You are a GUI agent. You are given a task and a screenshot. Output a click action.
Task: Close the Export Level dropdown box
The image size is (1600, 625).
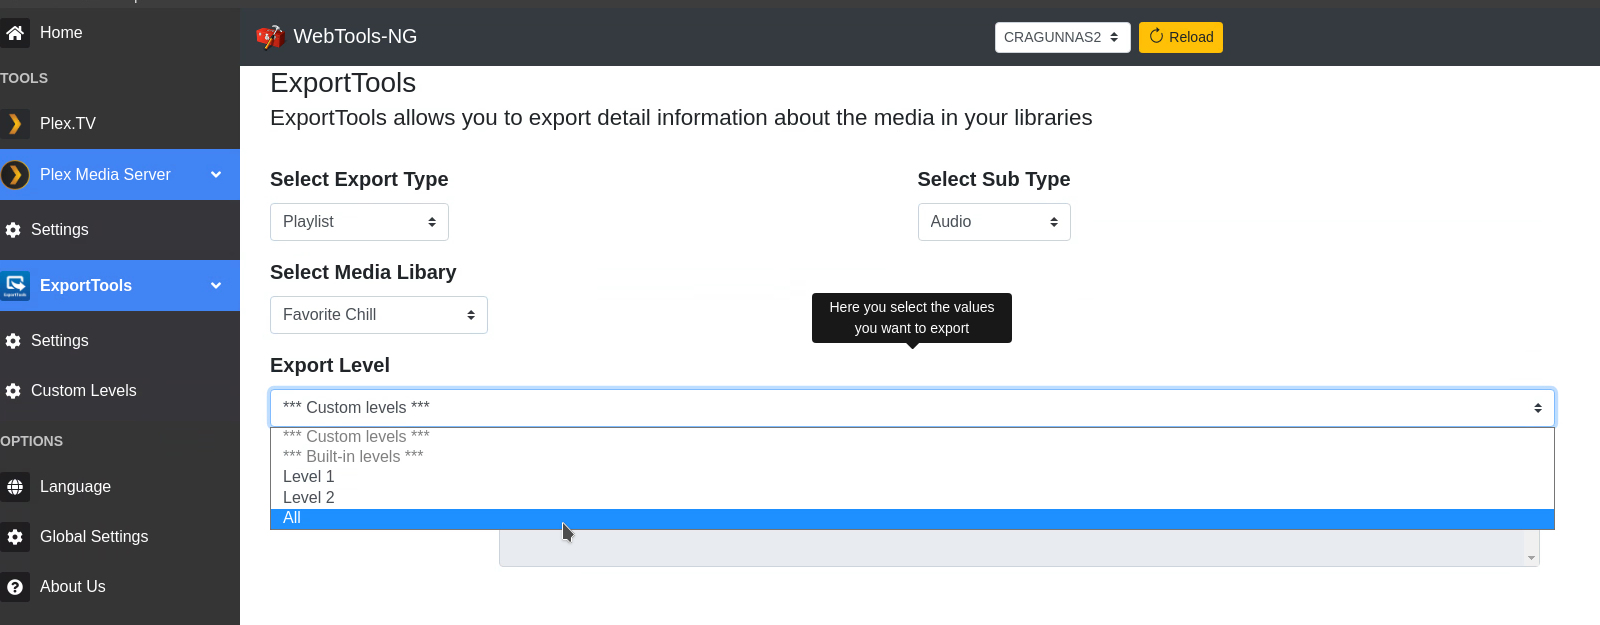912,408
